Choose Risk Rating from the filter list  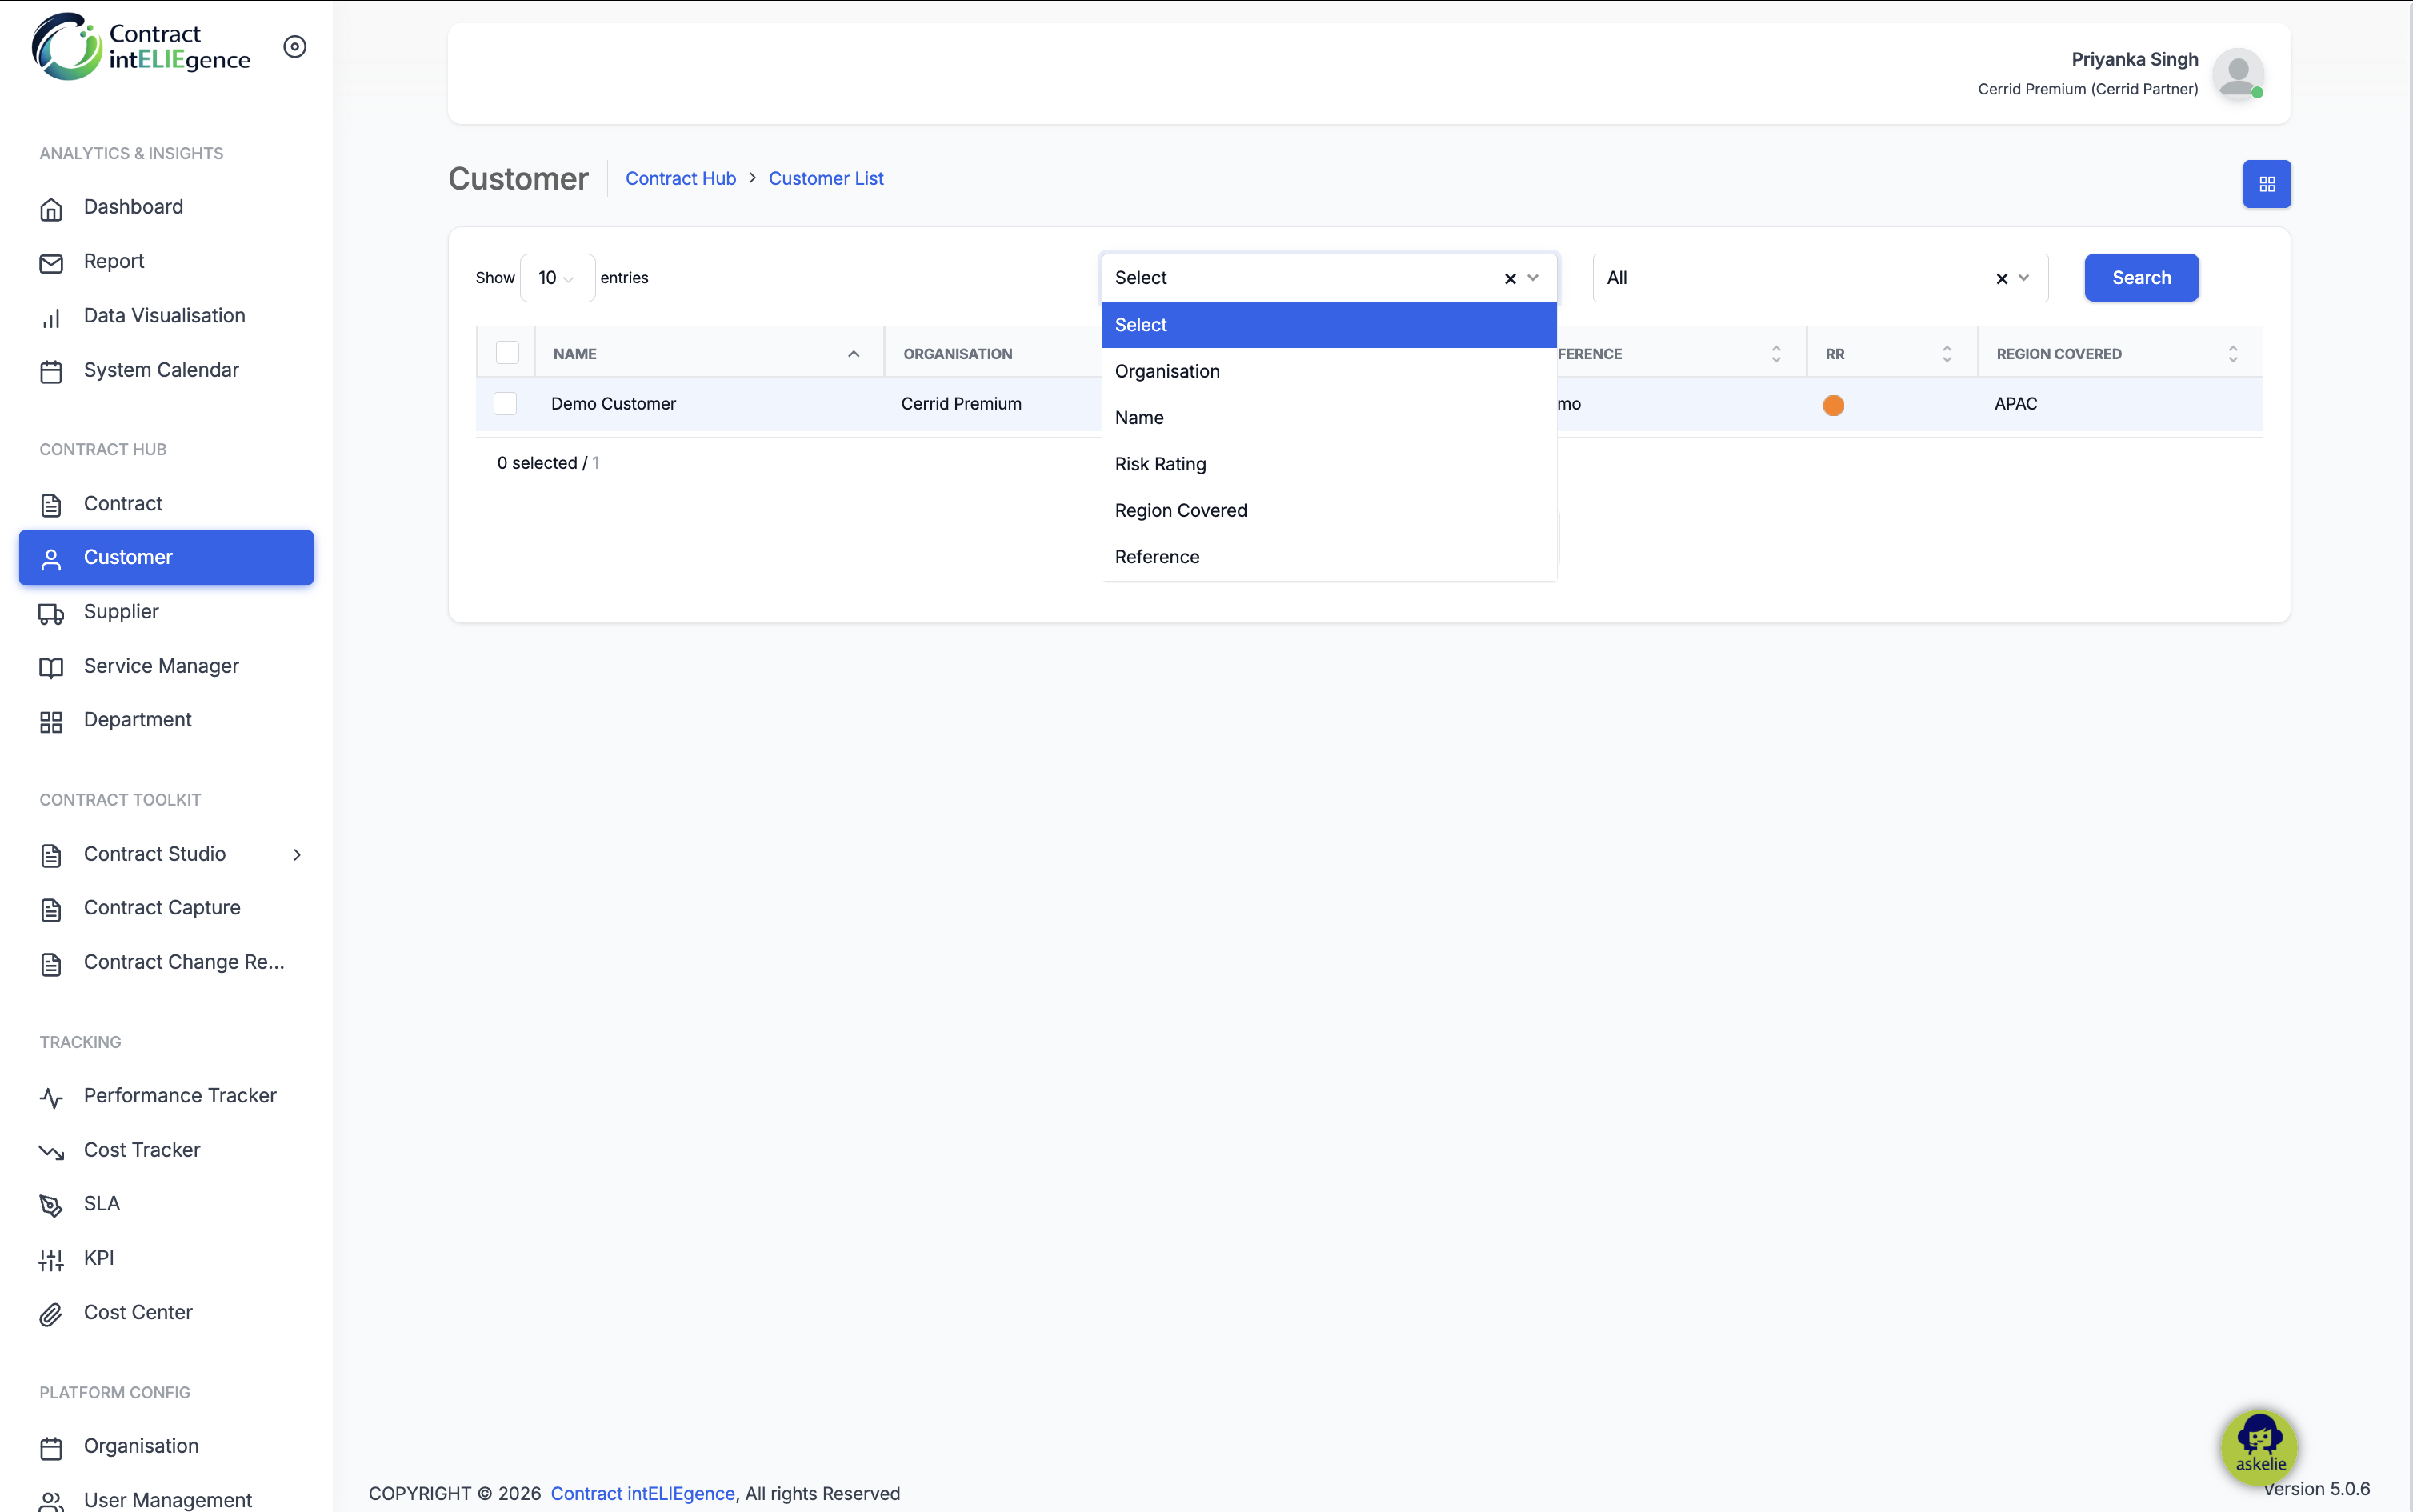tap(1329, 464)
